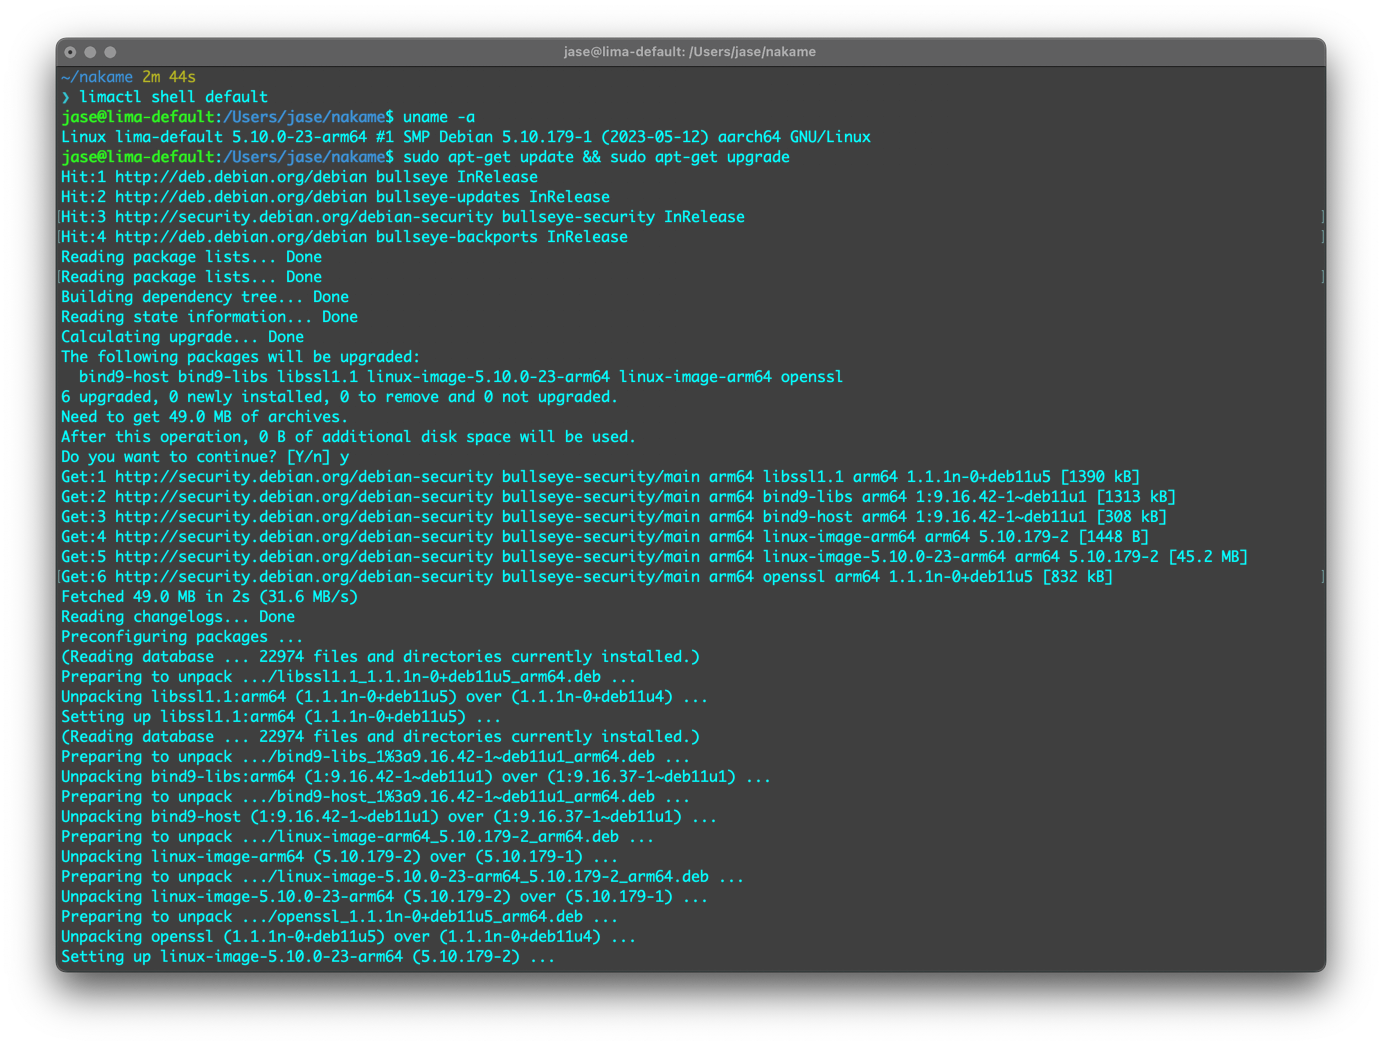Open the bullseye-updates URL on the Hit:2 line
The width and height of the screenshot is (1382, 1046).
click(x=240, y=197)
